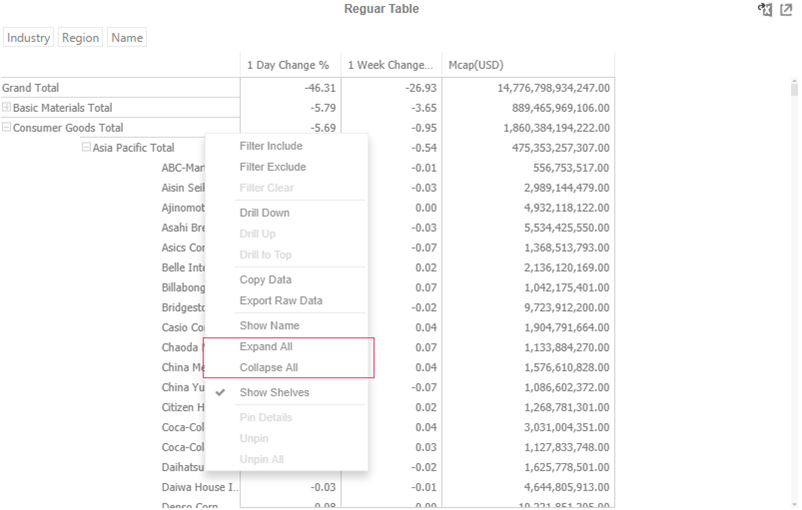Choose Export Raw Data option
The width and height of the screenshot is (802, 510).
coord(280,301)
